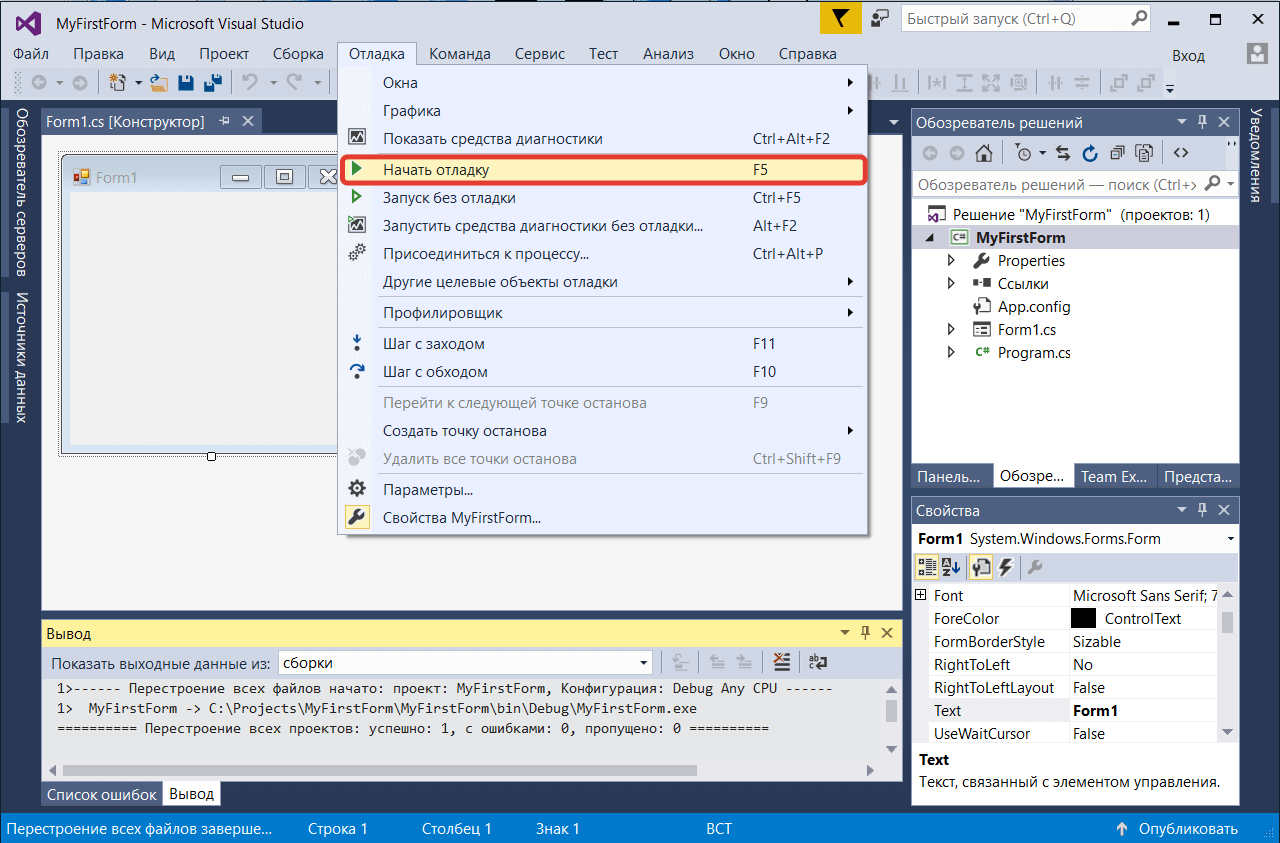Select Запуск без отладки menu item
The image size is (1280, 843).
tap(603, 198)
